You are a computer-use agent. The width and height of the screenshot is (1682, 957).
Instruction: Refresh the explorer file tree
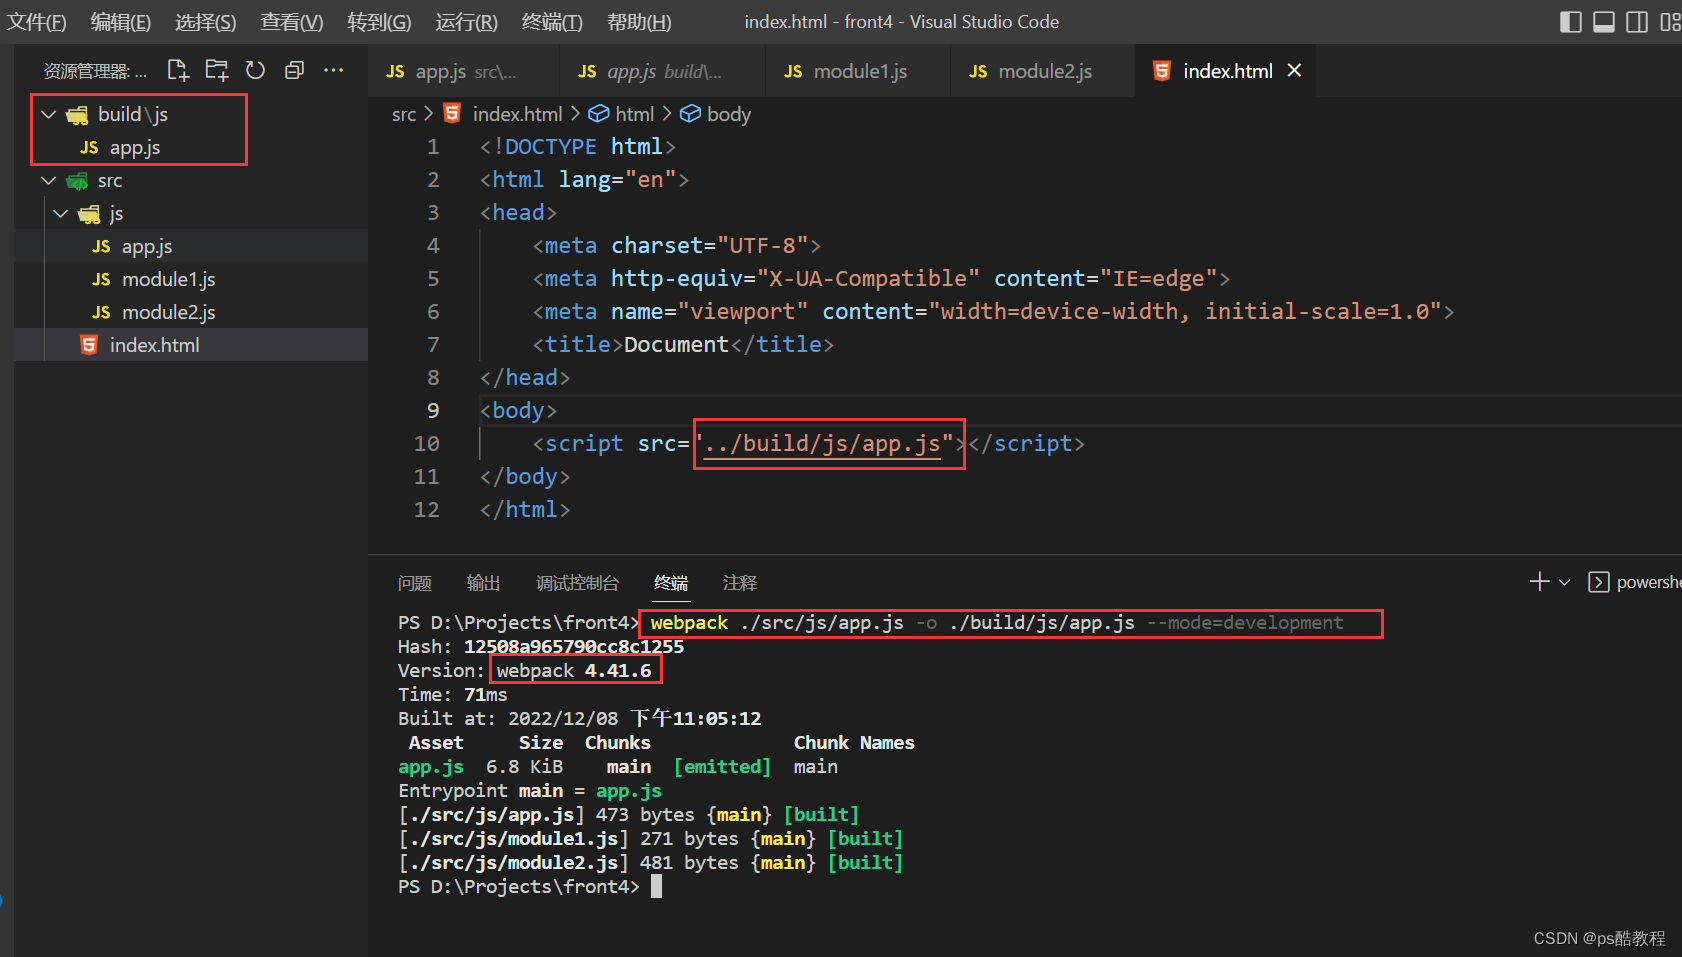point(256,70)
